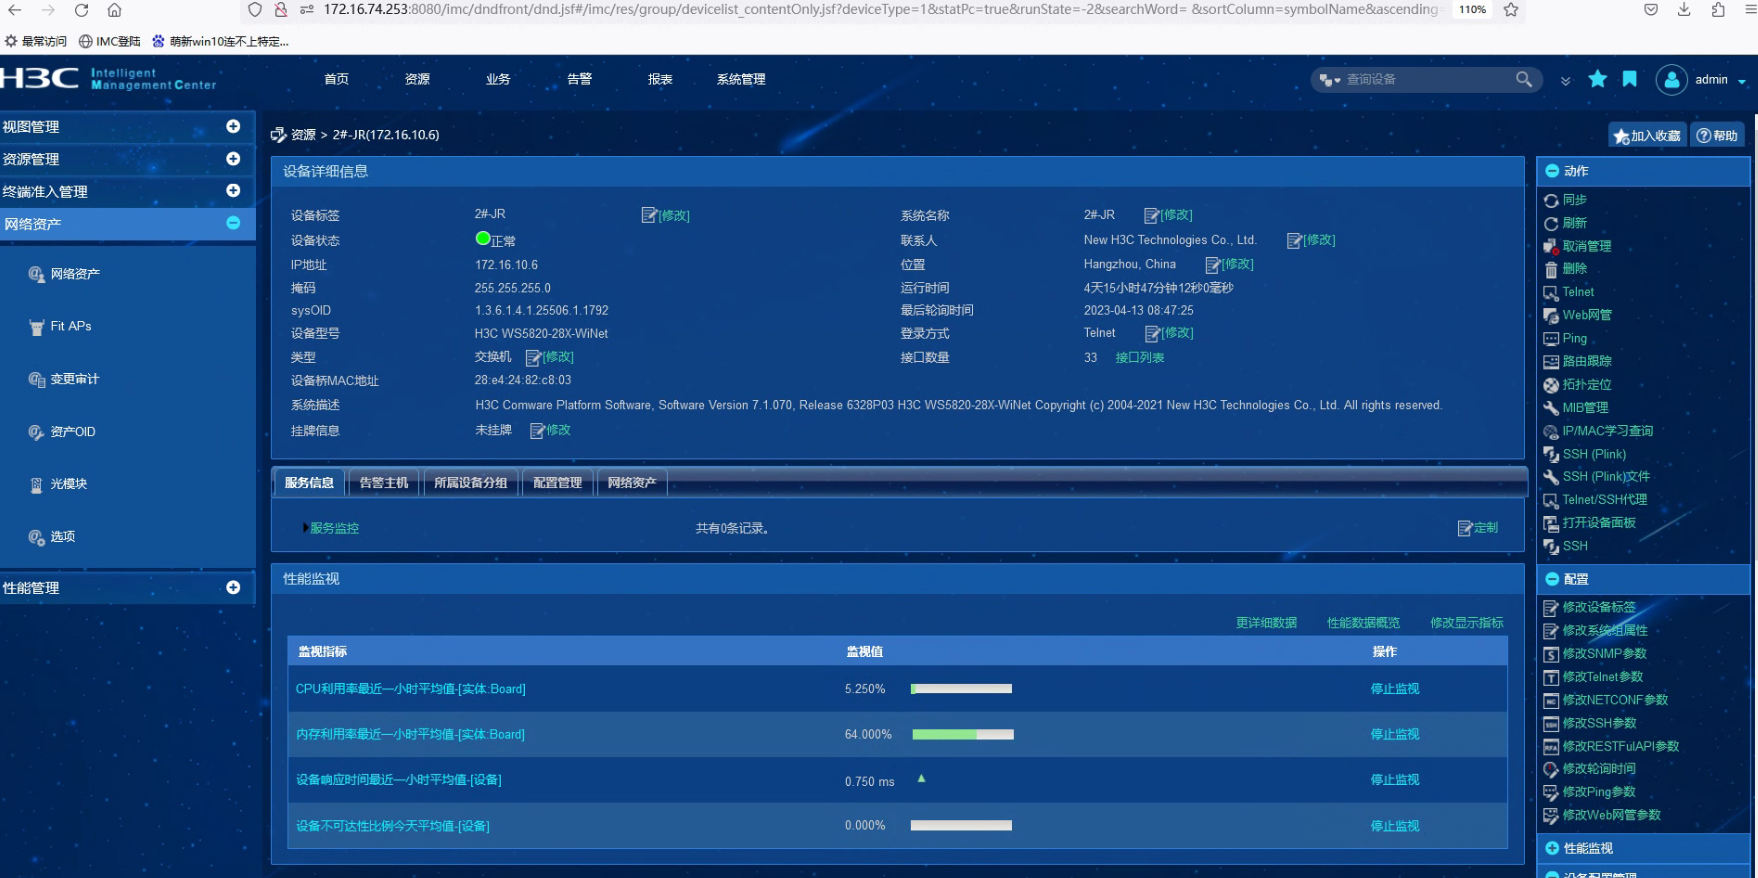The height and width of the screenshot is (878, 1758).
Task: Click the star favorites icon in header
Action: pyautogui.click(x=1598, y=79)
